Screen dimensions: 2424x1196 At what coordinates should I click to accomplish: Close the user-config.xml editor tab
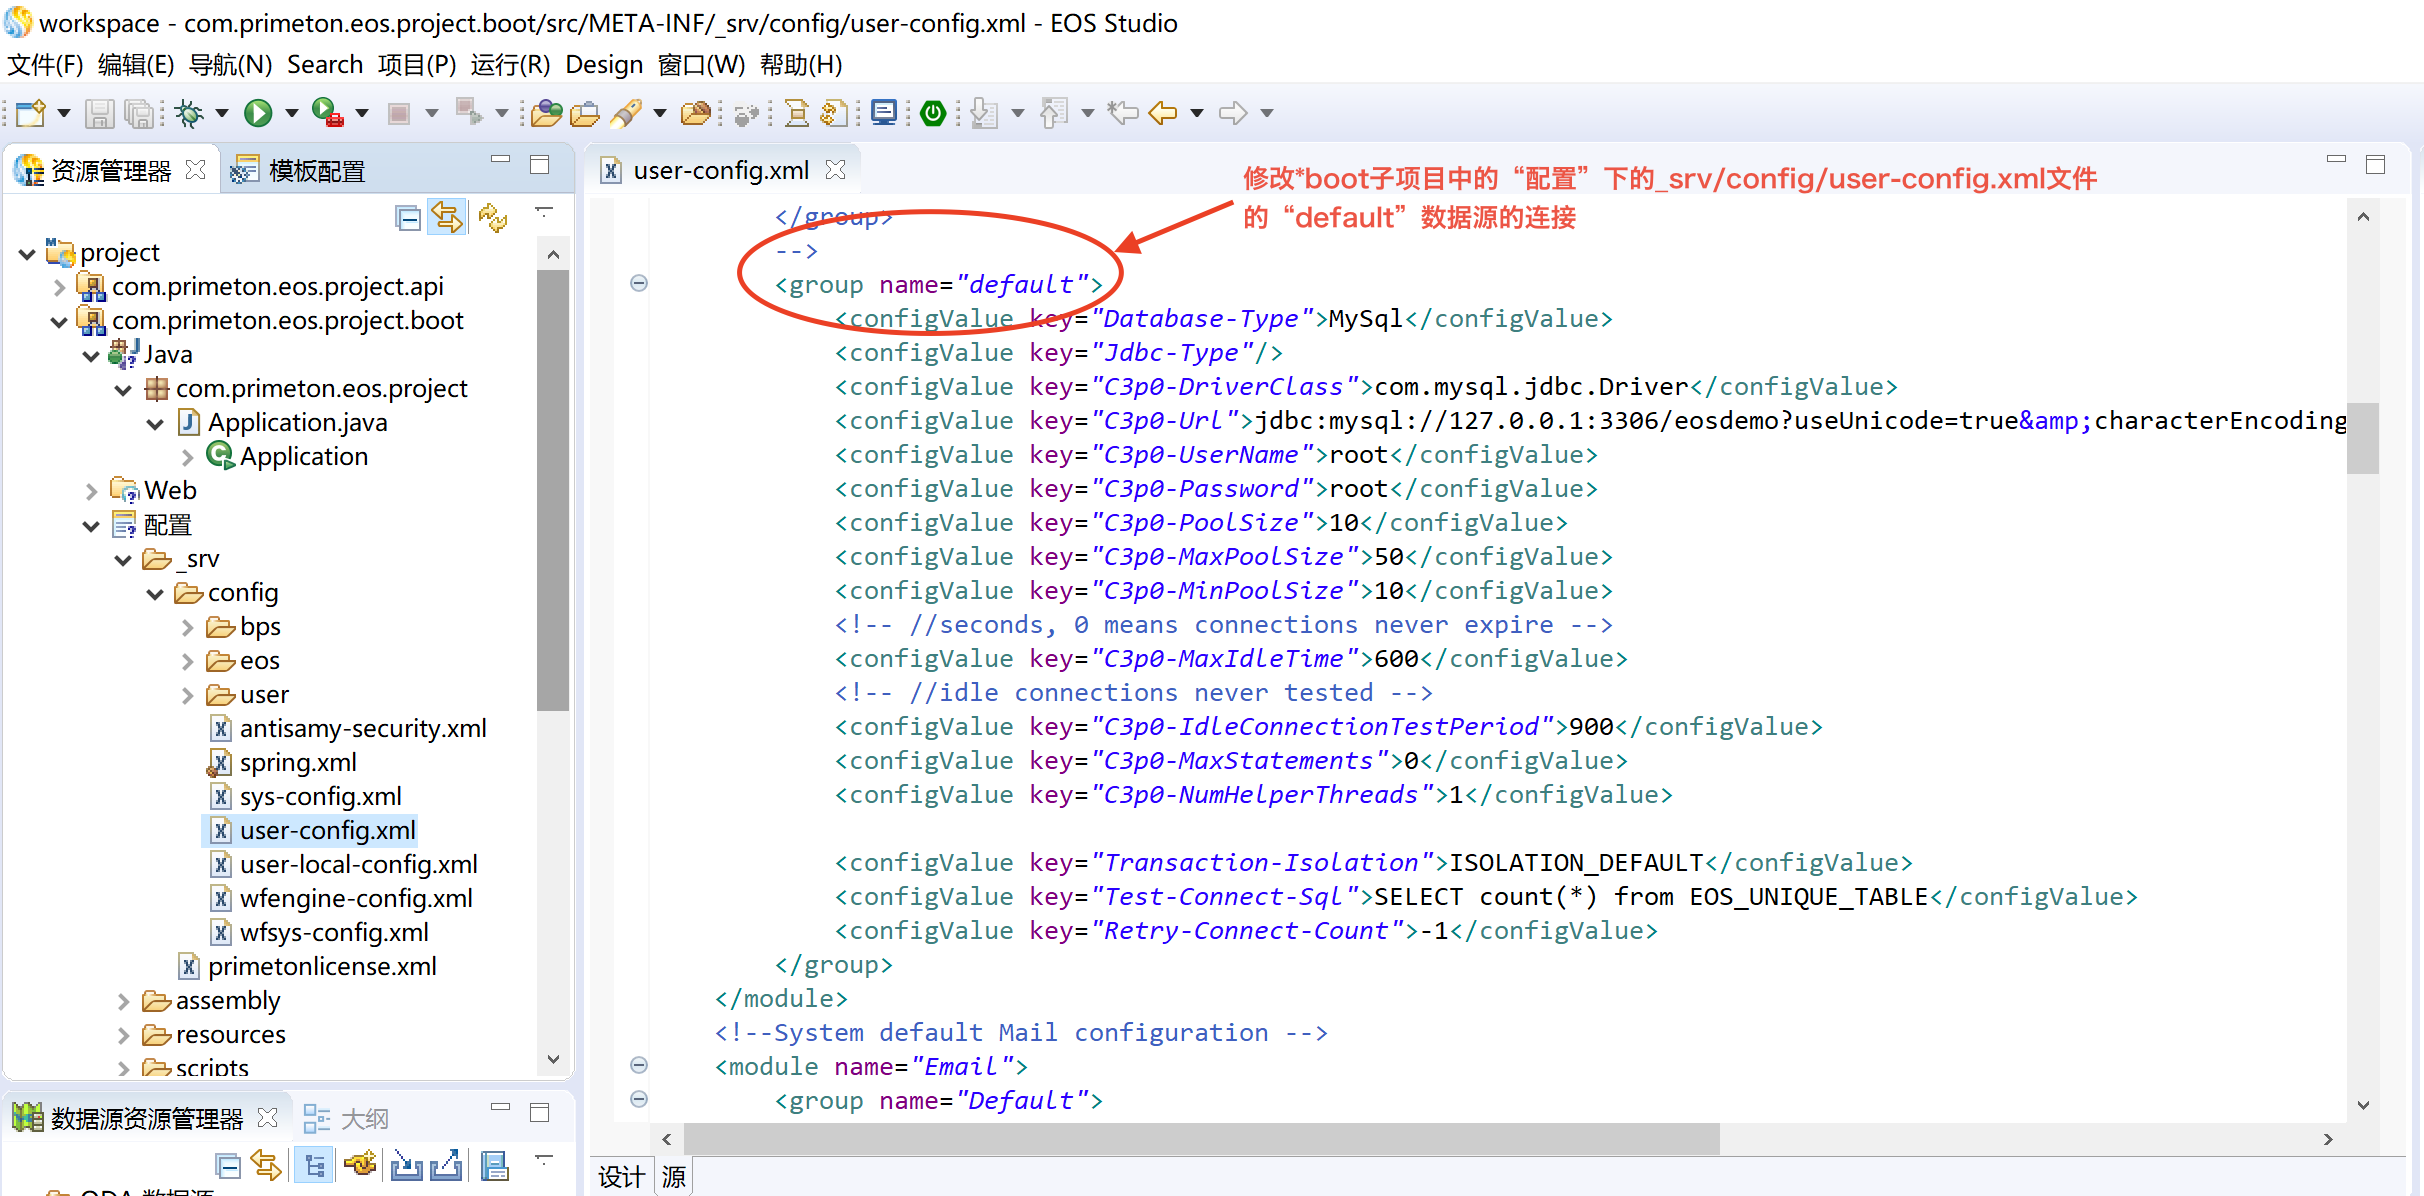coord(836,170)
